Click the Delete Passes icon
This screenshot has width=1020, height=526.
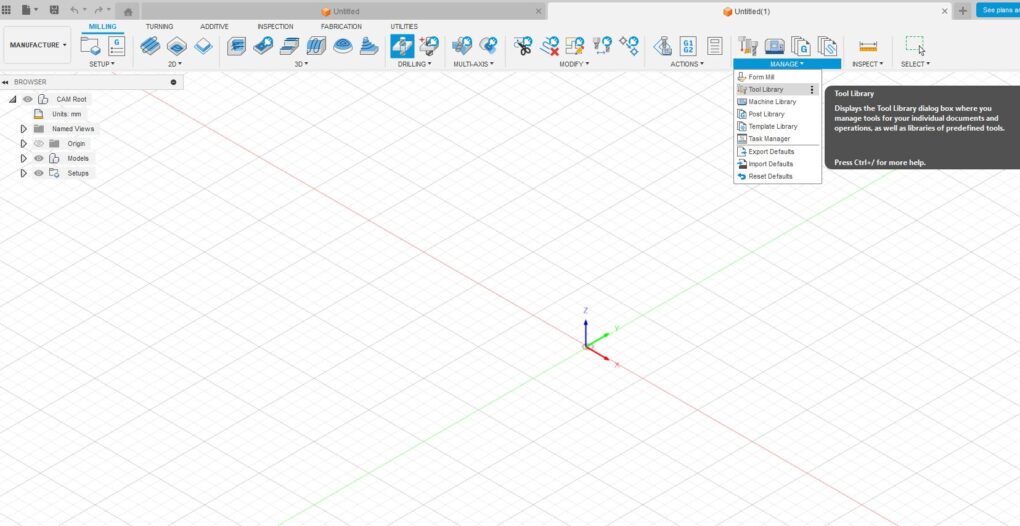point(550,46)
